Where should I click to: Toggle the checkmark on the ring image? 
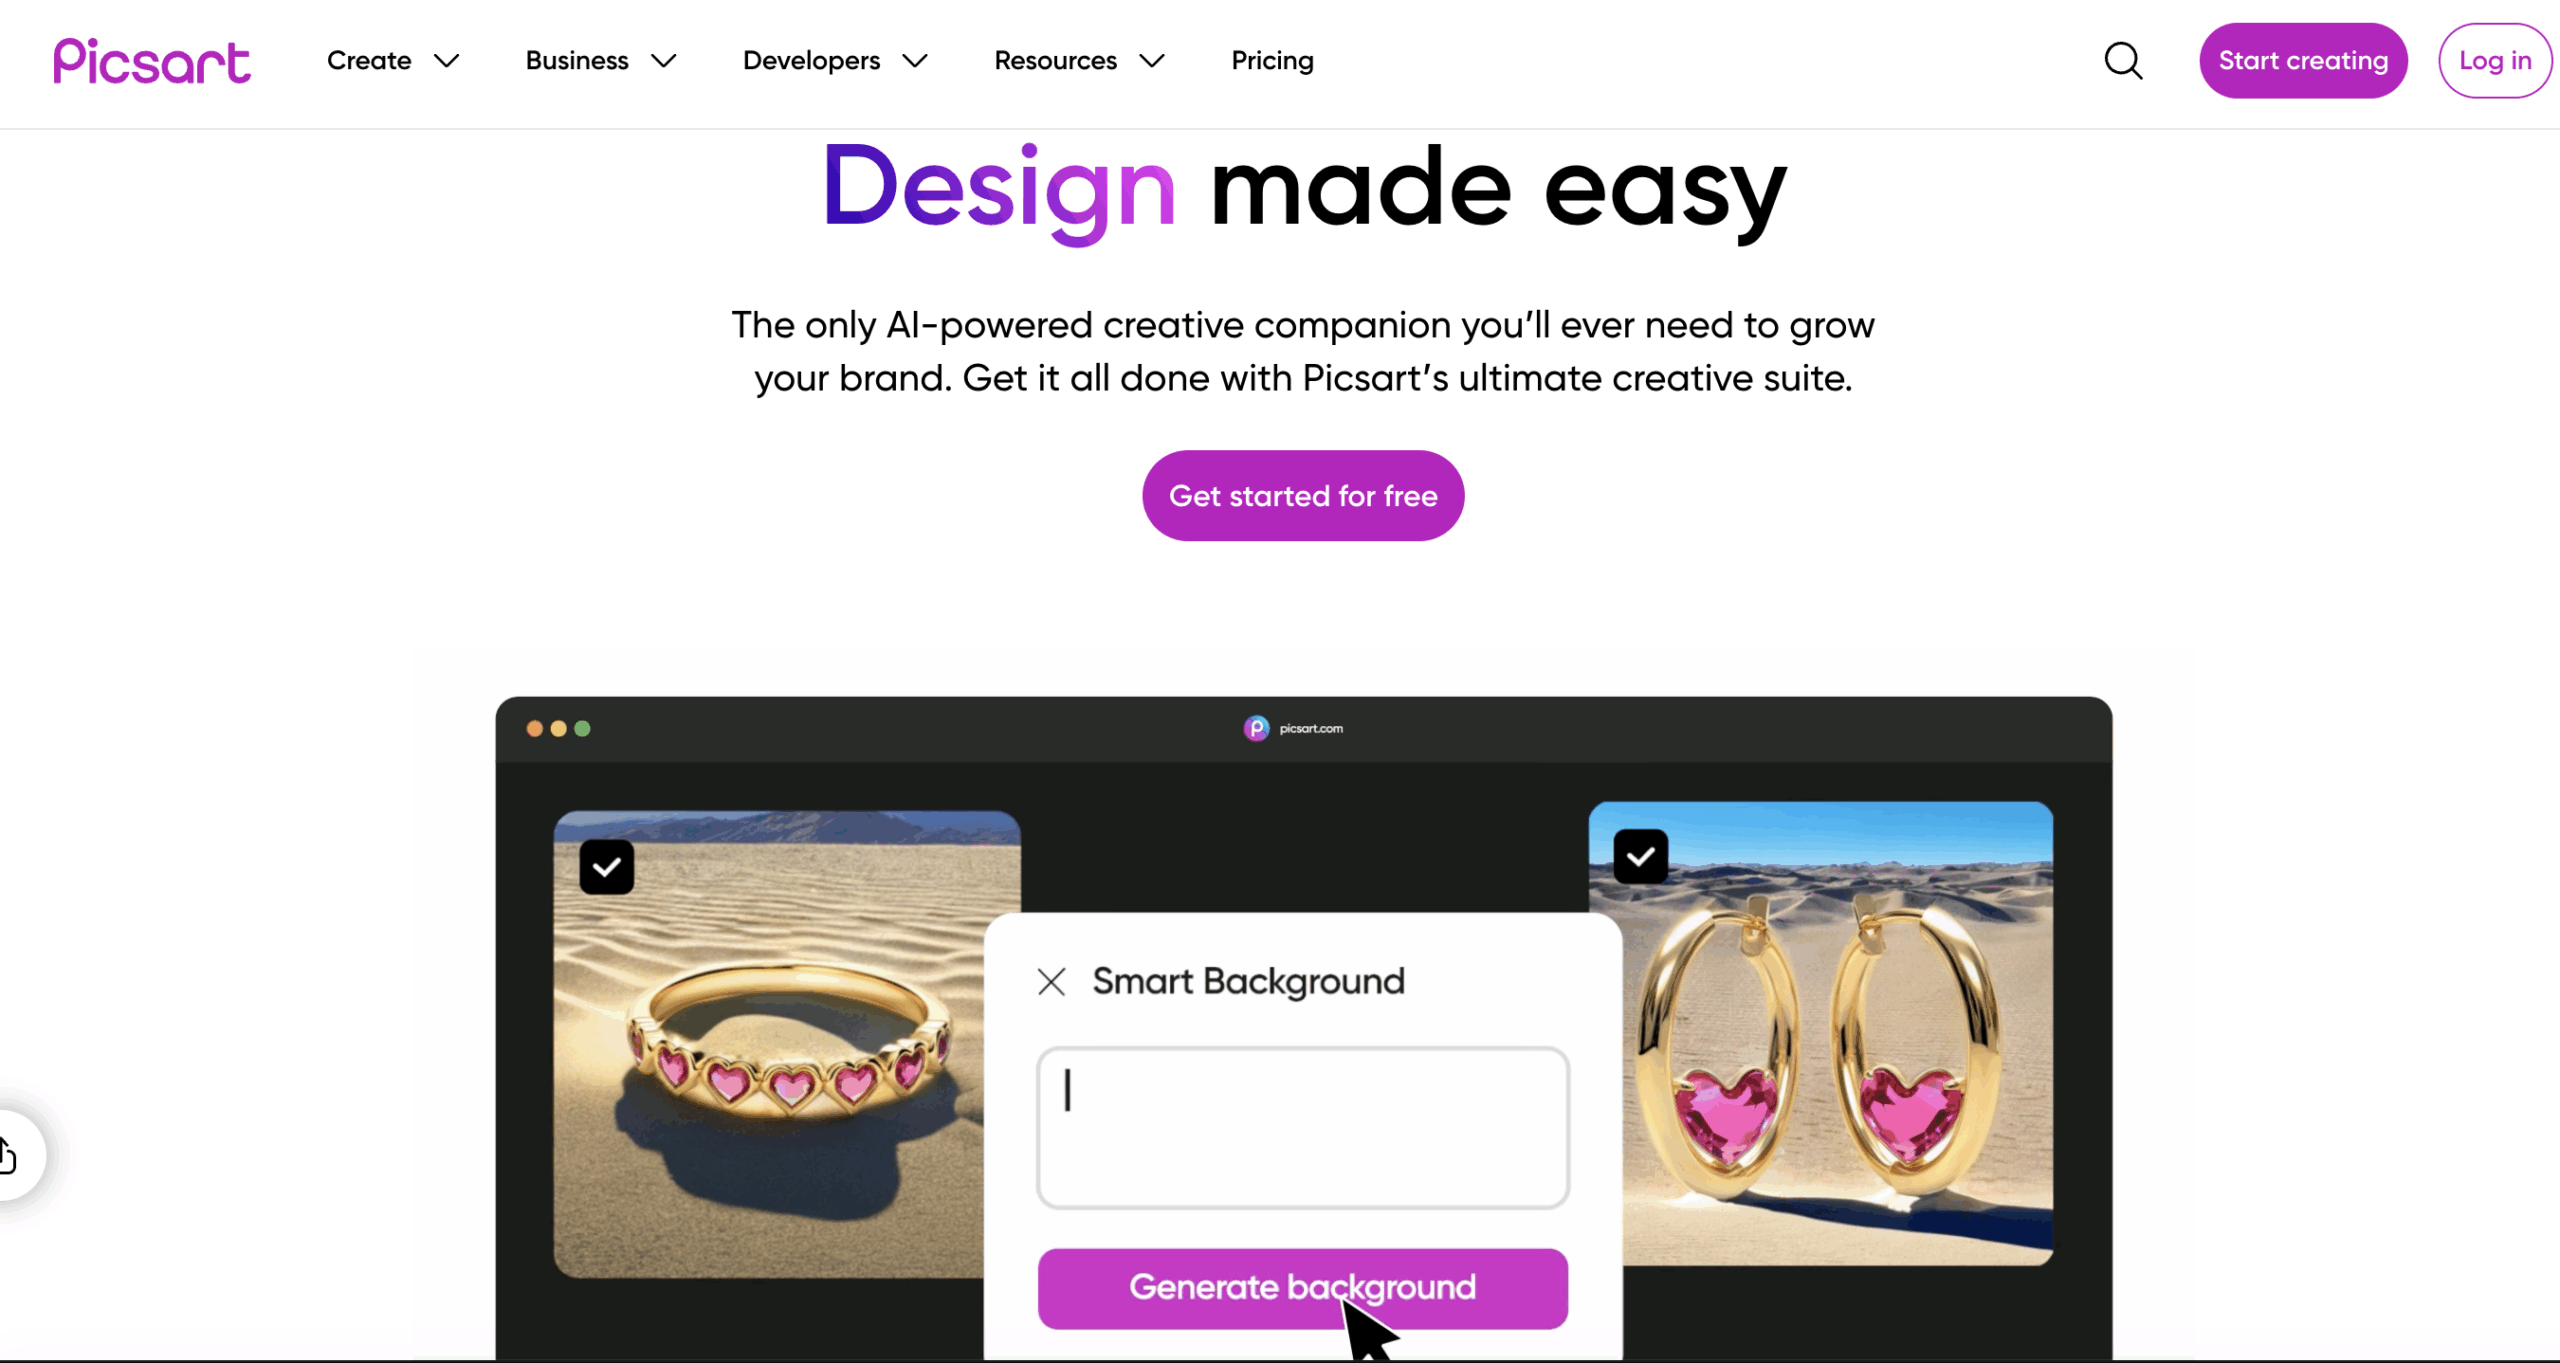607,867
